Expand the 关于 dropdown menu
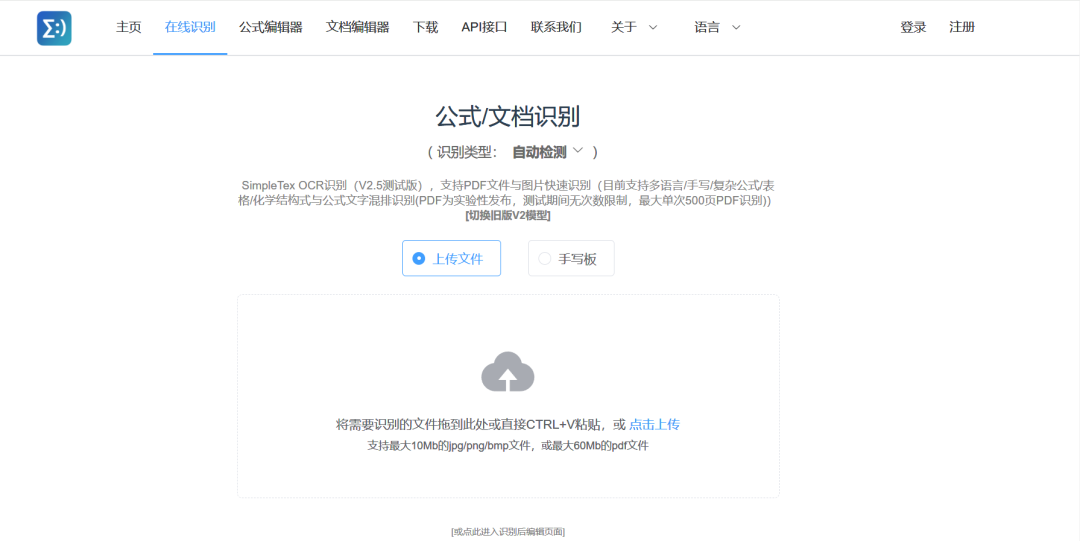 634,27
